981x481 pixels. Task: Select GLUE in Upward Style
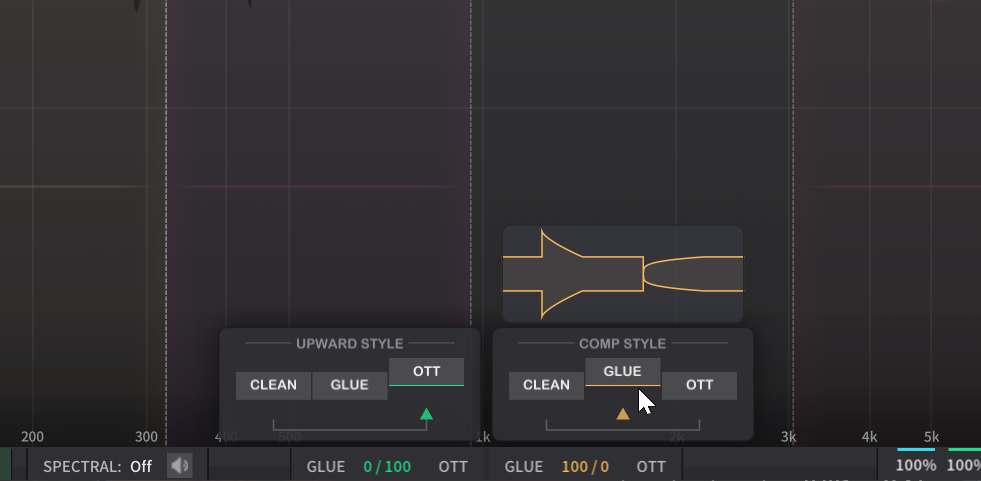coord(349,385)
